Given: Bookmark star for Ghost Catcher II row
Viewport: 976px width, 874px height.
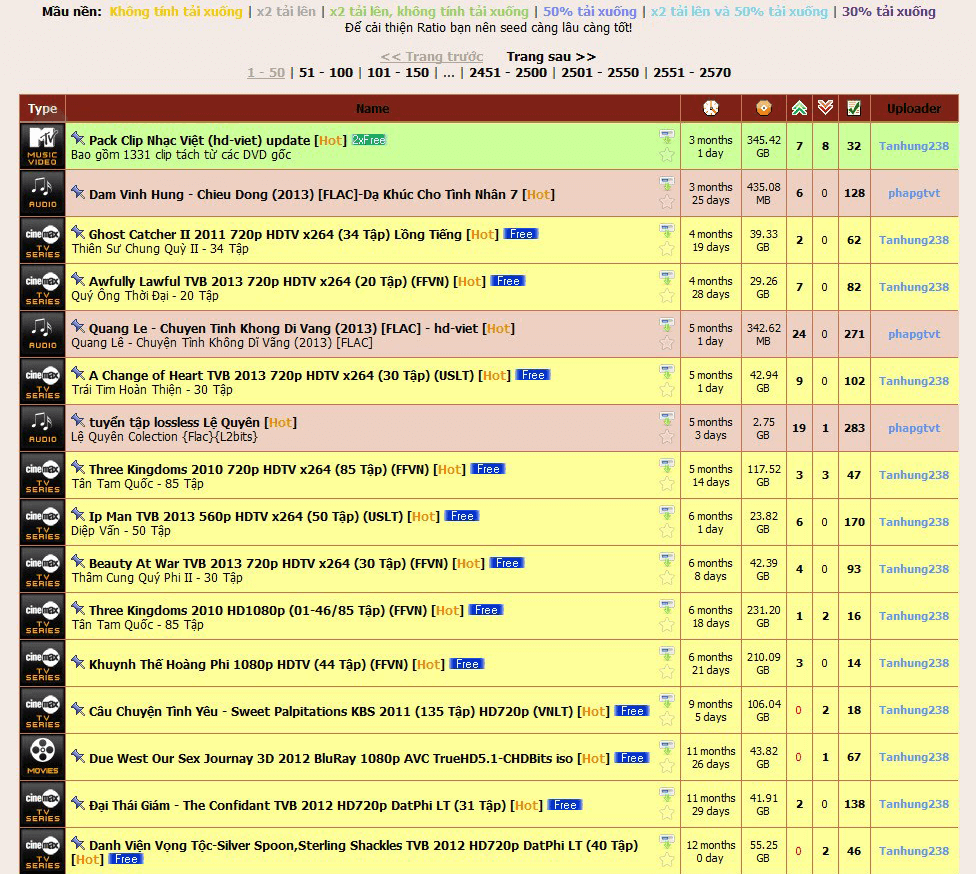Looking at the screenshot, I should [x=667, y=248].
